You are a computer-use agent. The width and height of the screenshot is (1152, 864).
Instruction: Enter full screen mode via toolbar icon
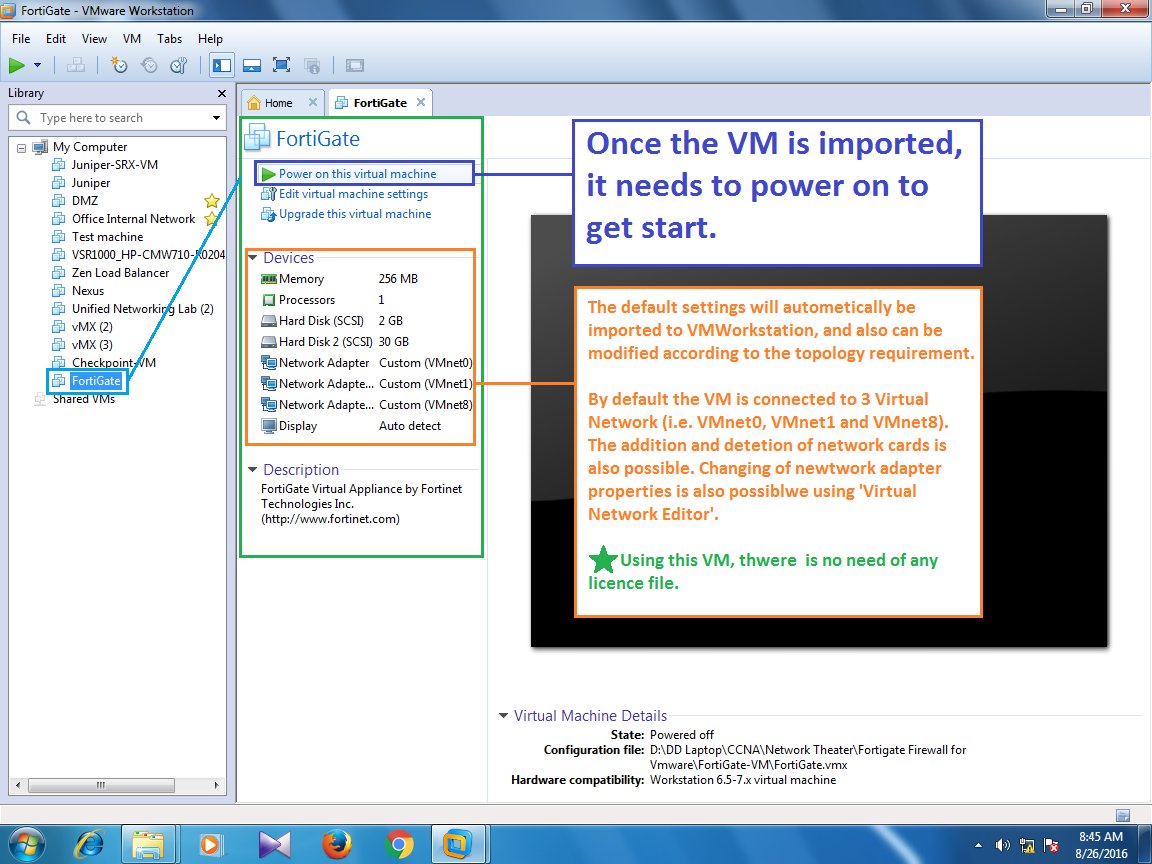tap(281, 65)
